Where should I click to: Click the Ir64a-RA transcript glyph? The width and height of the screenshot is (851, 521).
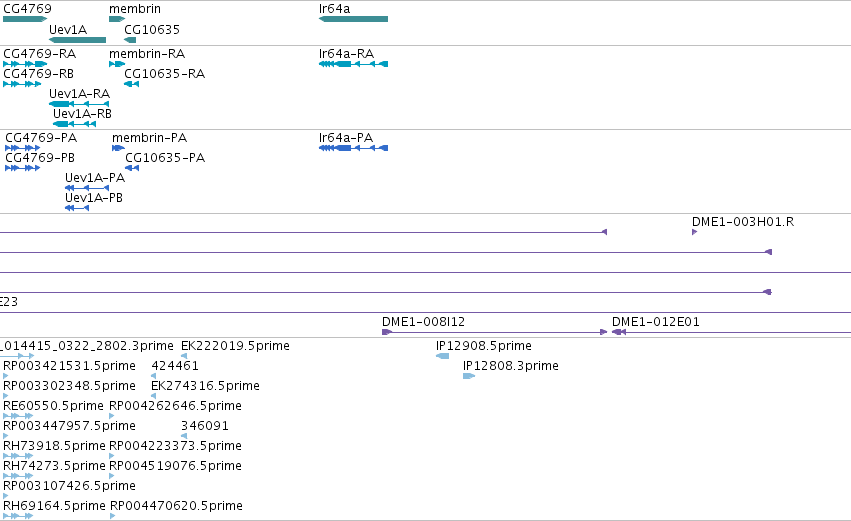[x=353, y=64]
